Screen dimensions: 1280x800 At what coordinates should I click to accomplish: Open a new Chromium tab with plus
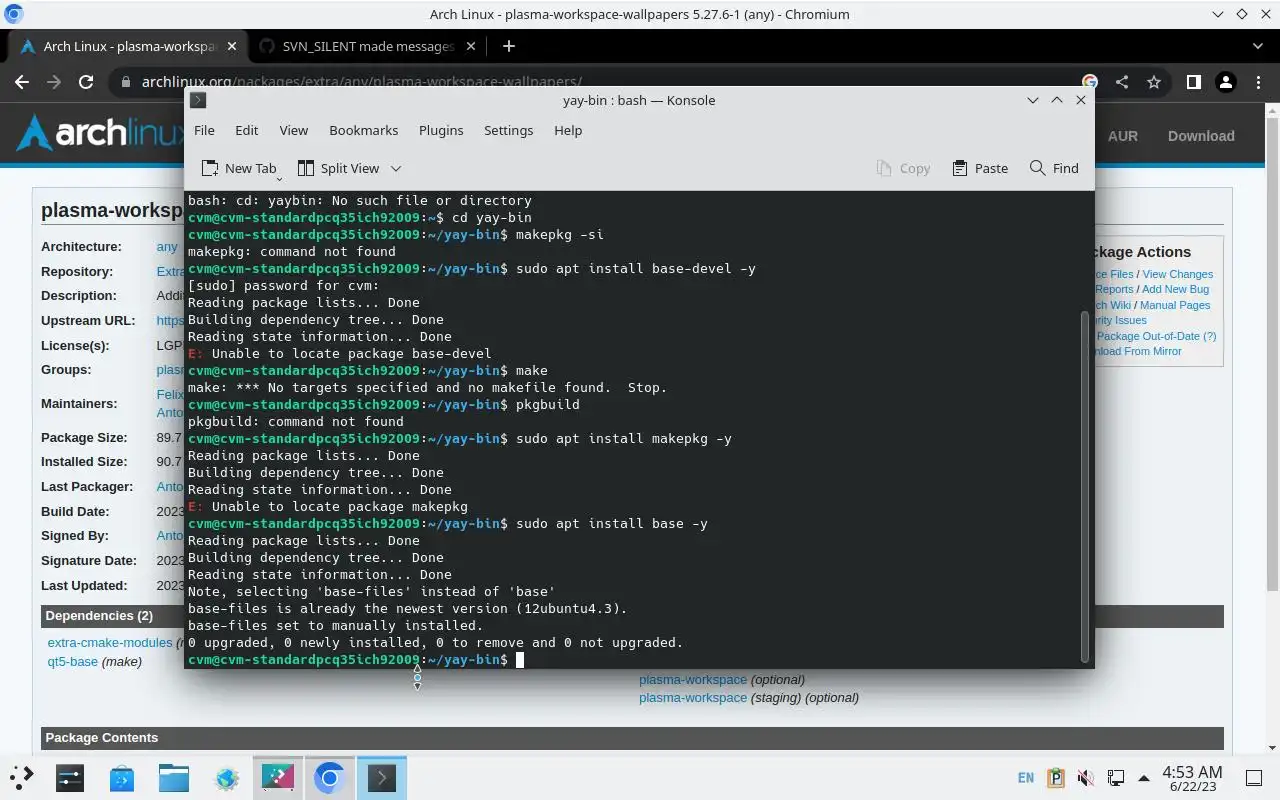(x=509, y=46)
